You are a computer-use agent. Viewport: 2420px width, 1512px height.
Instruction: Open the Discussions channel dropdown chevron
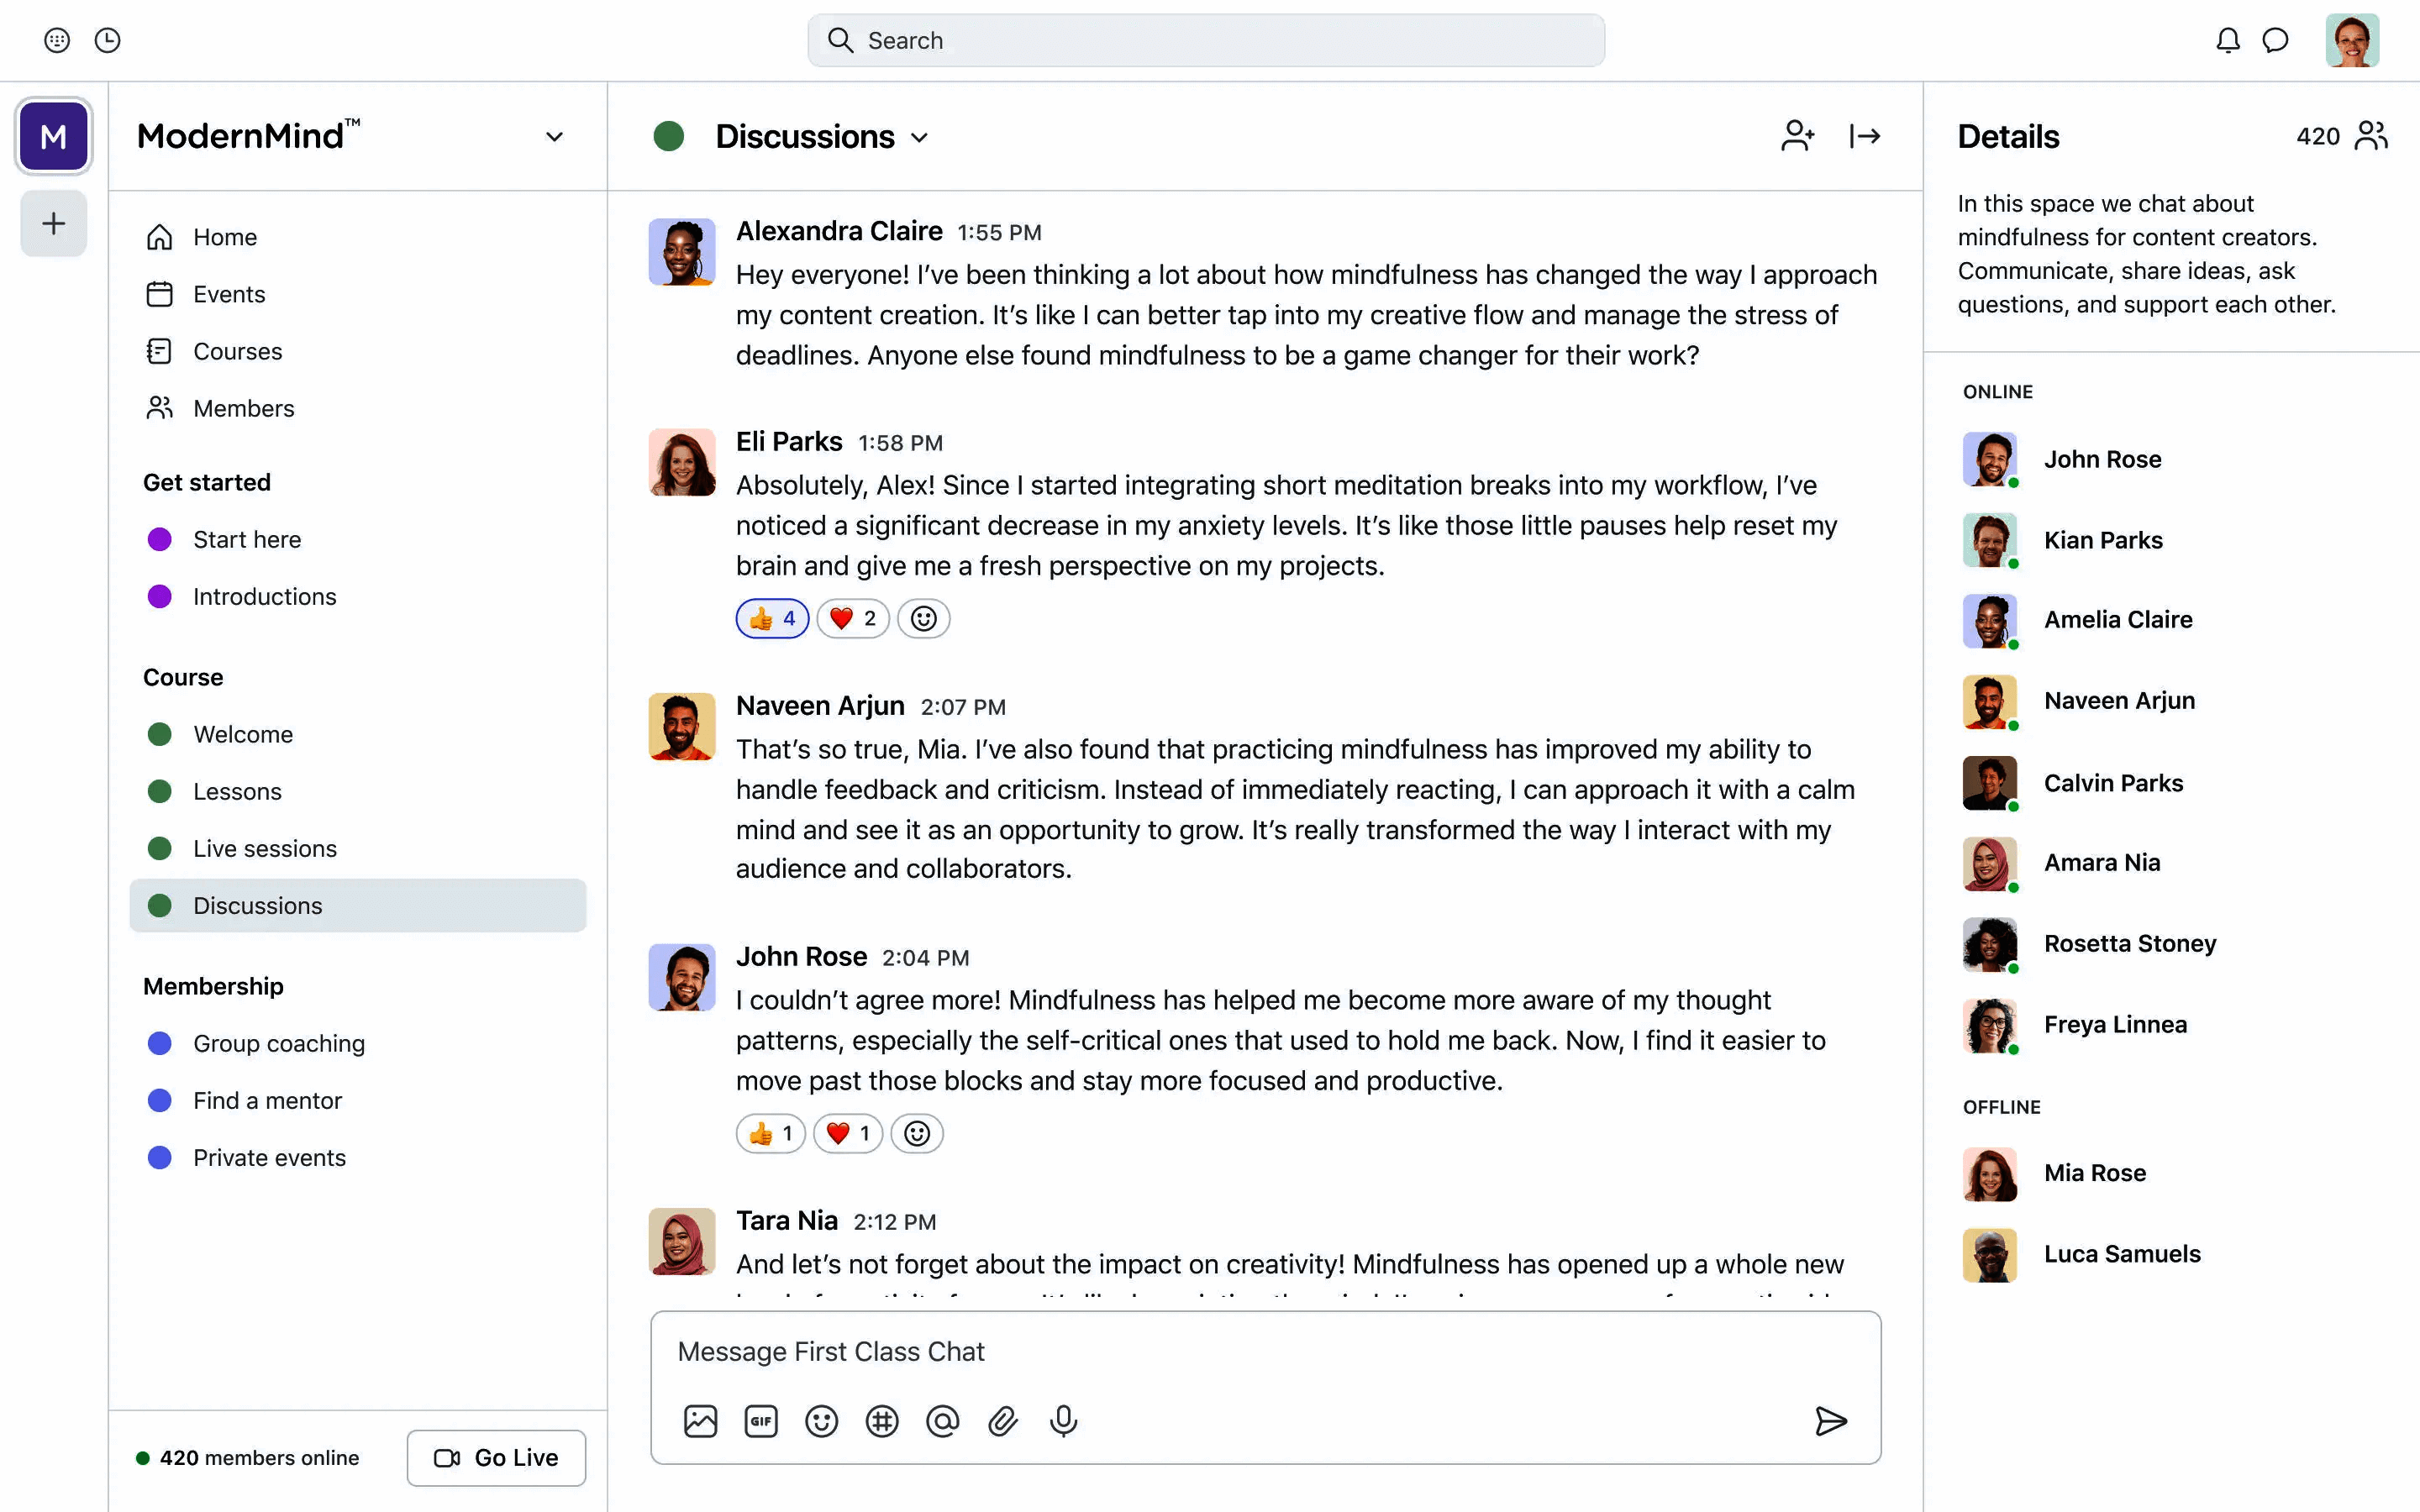(920, 138)
